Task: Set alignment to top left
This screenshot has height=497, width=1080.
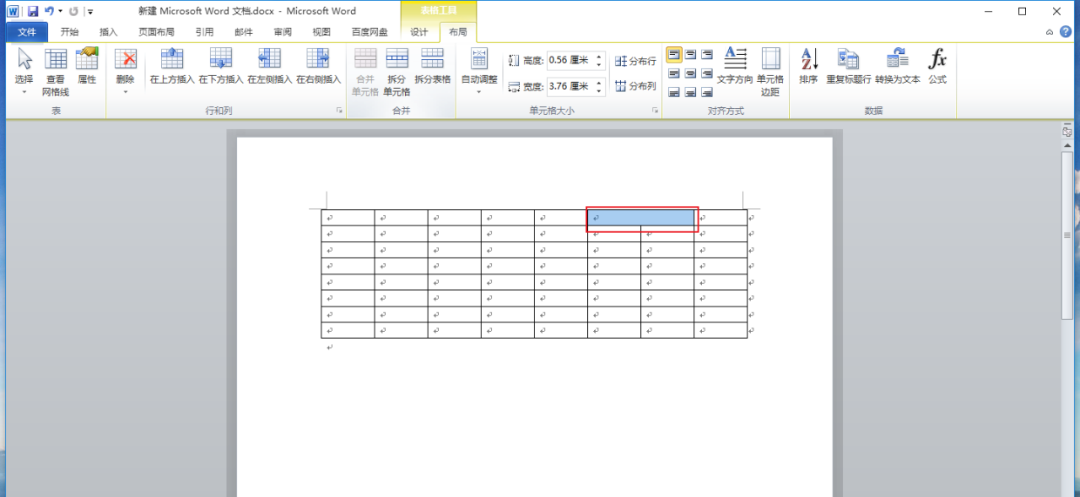Action: point(674,54)
